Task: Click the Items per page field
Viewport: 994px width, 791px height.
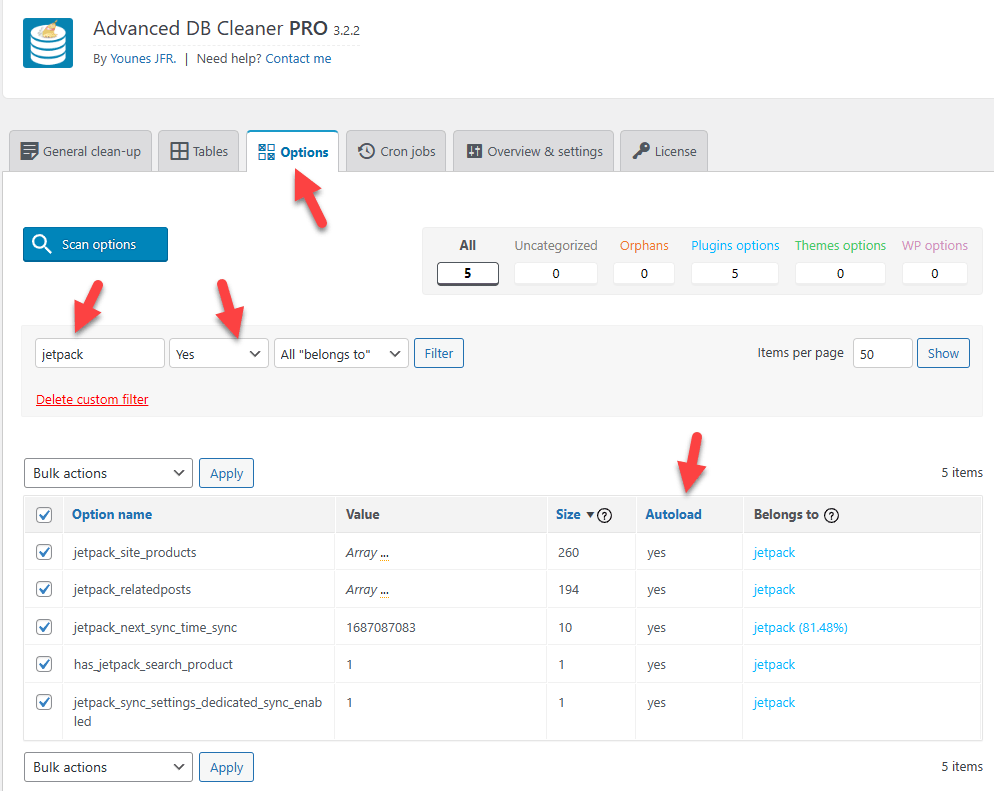Action: click(882, 354)
